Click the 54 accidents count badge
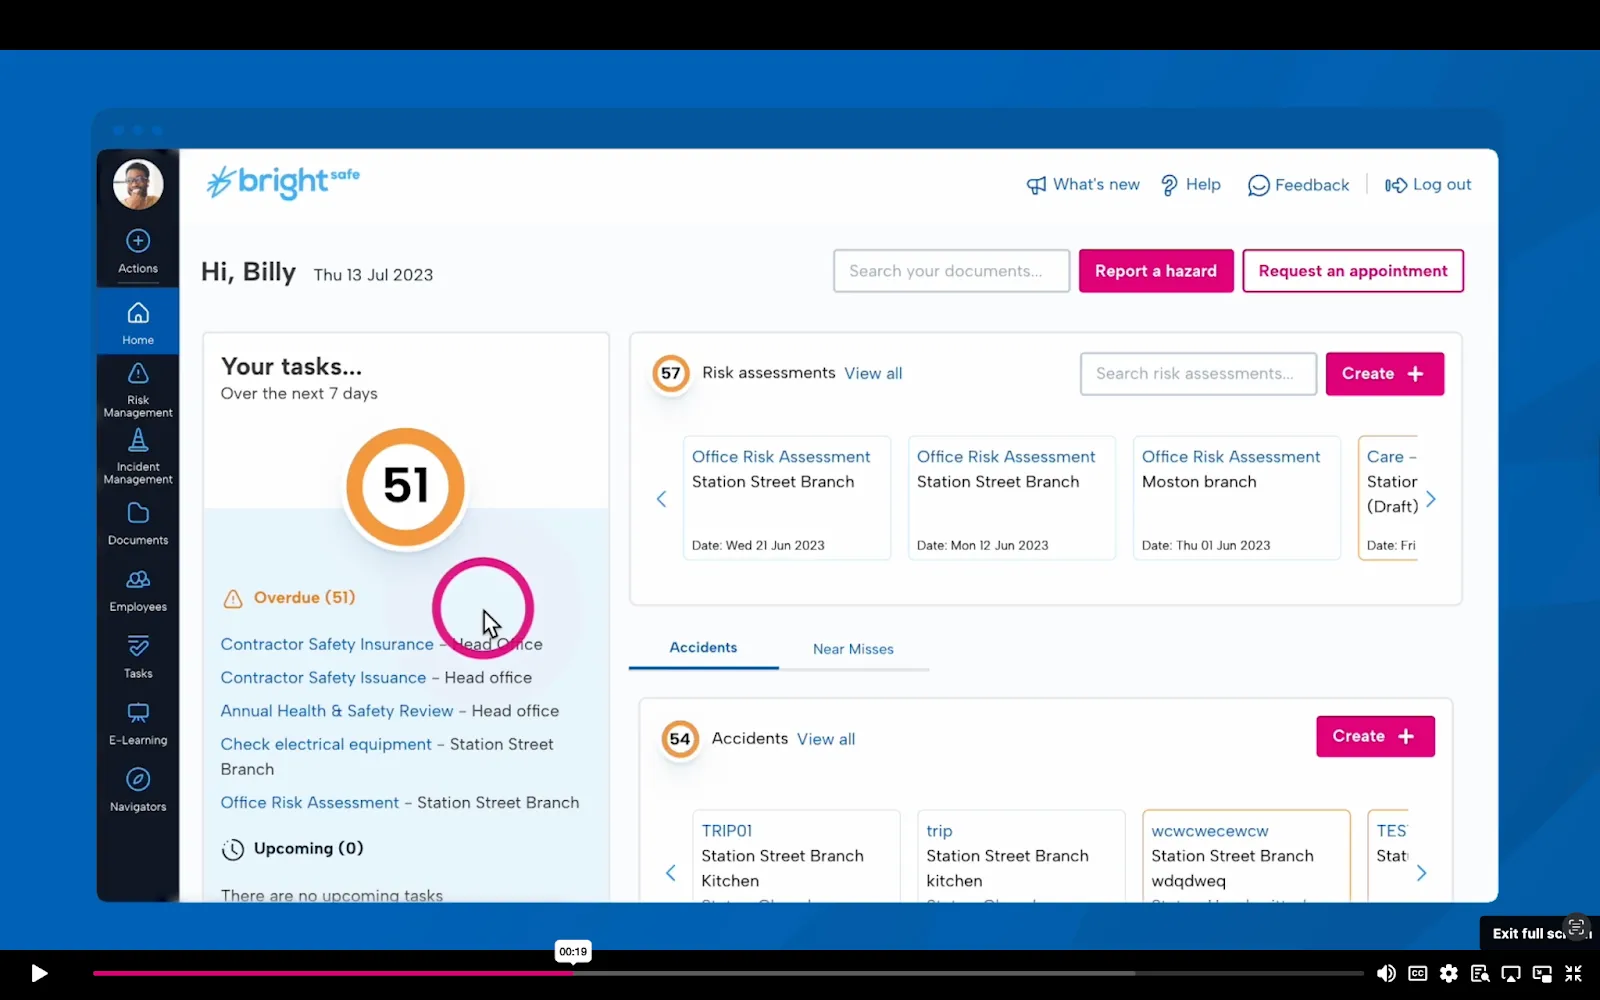1600x1000 pixels. [680, 740]
